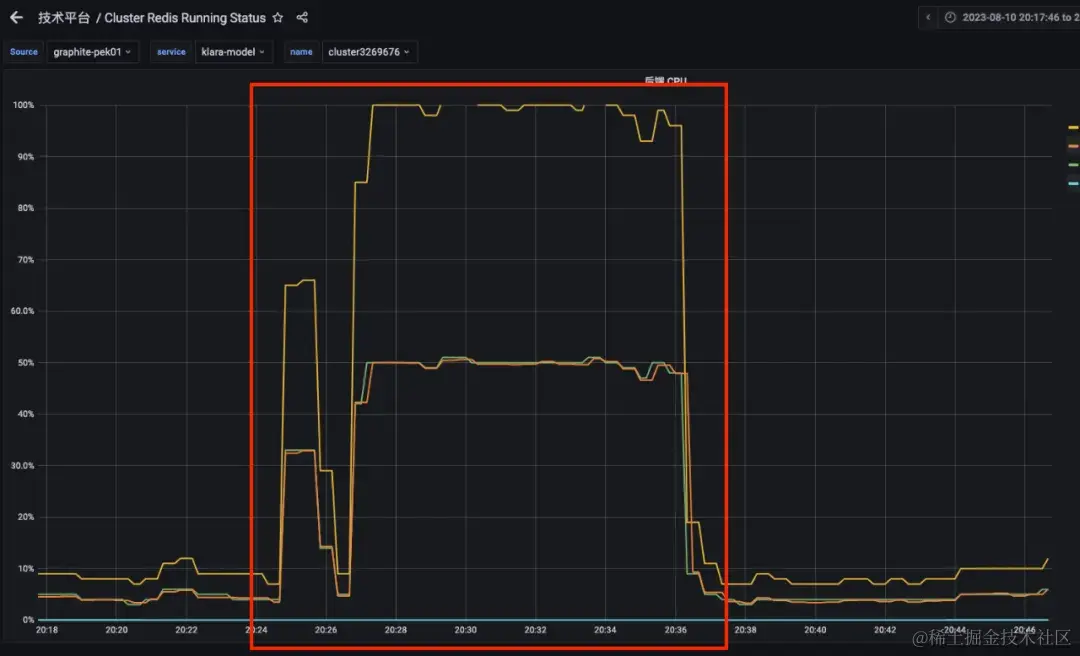Go back using the left arrow icon
Viewport: 1080px width, 656px height.
pyautogui.click(x=16, y=17)
